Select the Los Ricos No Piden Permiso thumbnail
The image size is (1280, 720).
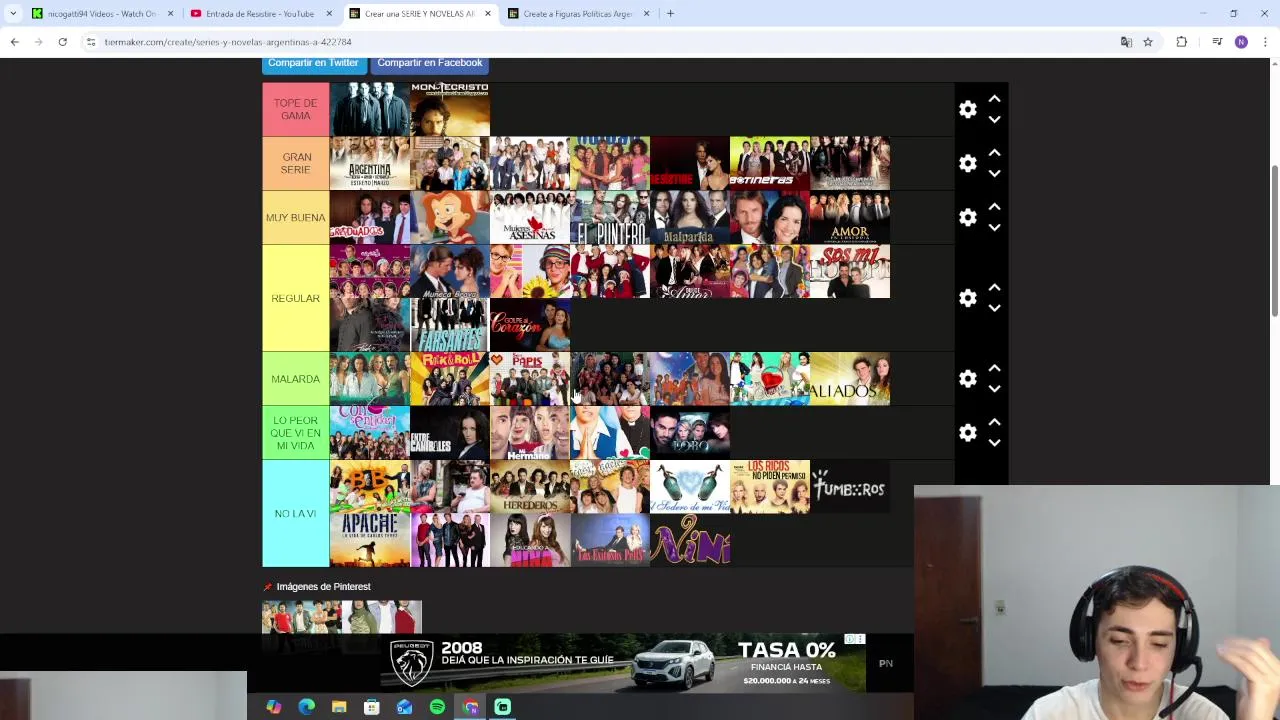[x=770, y=487]
